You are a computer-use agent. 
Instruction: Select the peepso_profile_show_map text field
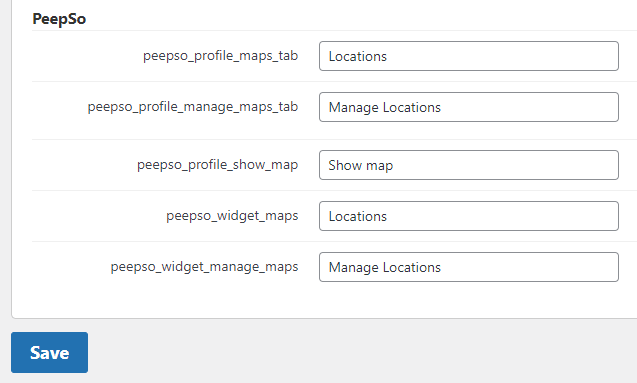click(x=469, y=165)
